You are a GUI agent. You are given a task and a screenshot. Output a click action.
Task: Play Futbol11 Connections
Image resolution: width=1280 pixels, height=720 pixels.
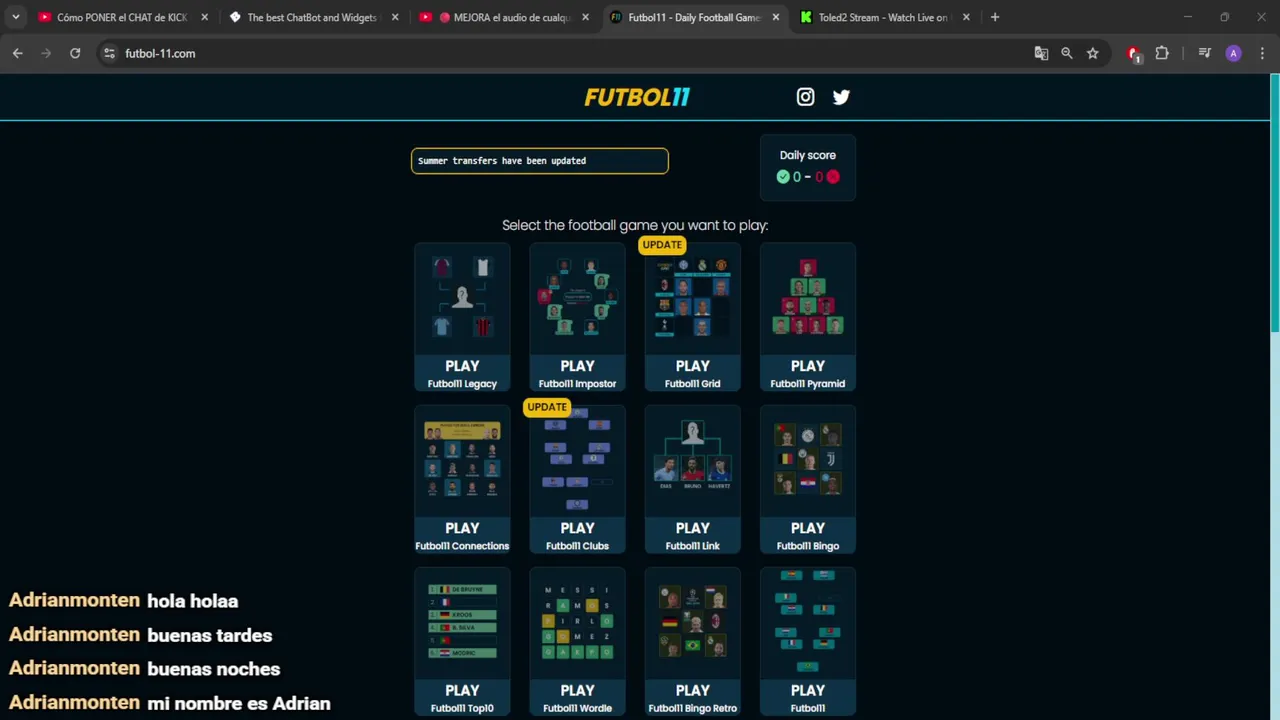coord(462,535)
